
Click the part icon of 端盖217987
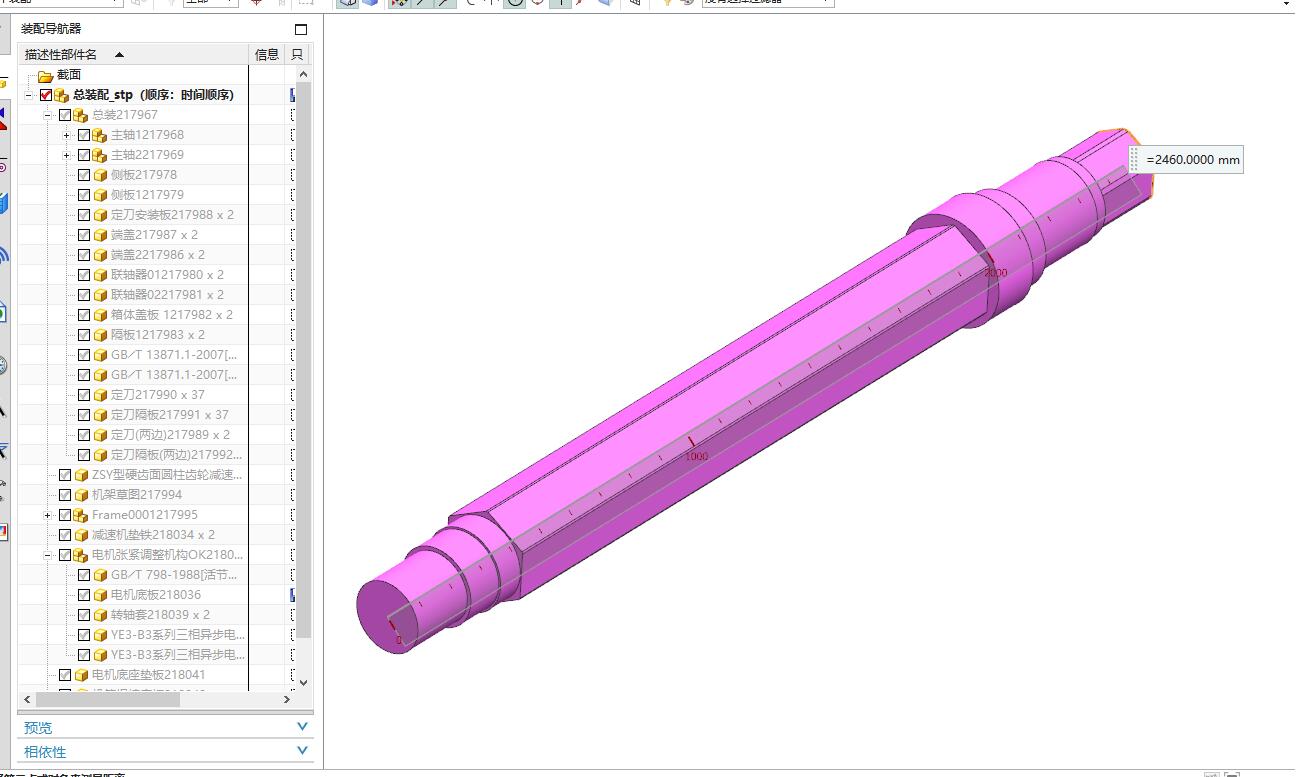point(100,235)
